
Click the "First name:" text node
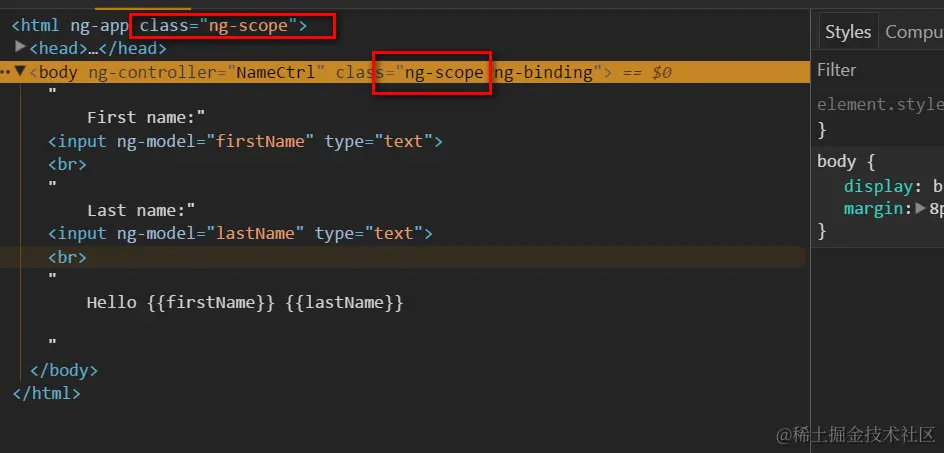point(146,117)
